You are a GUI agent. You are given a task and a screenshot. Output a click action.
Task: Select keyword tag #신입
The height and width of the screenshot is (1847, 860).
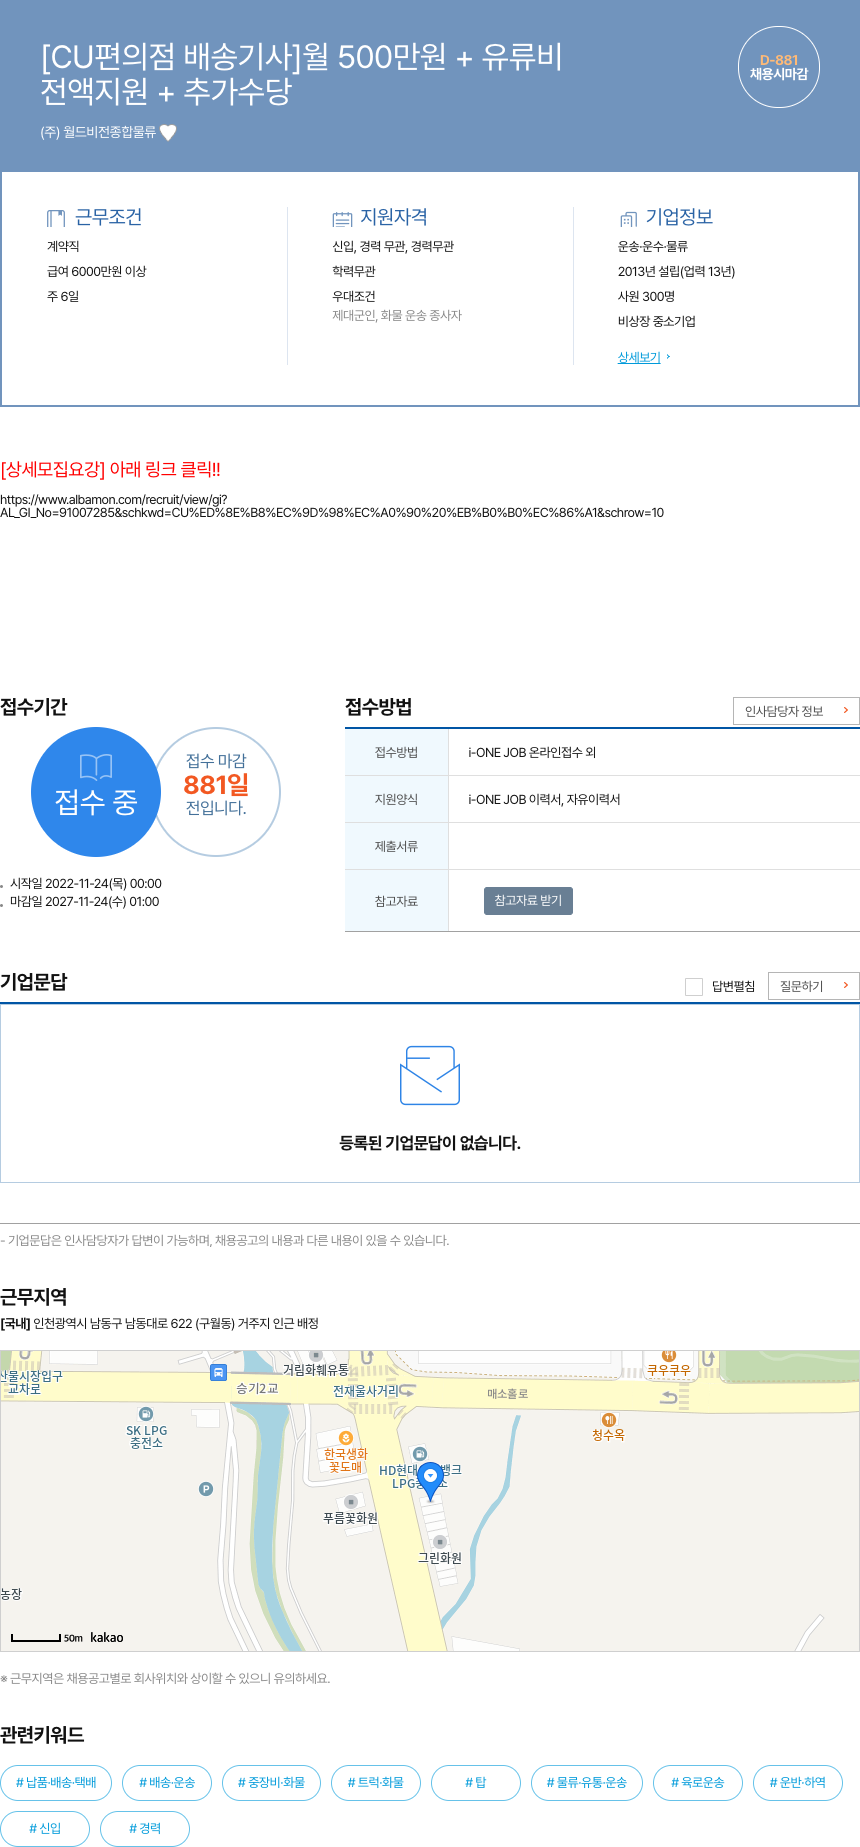click(45, 1828)
